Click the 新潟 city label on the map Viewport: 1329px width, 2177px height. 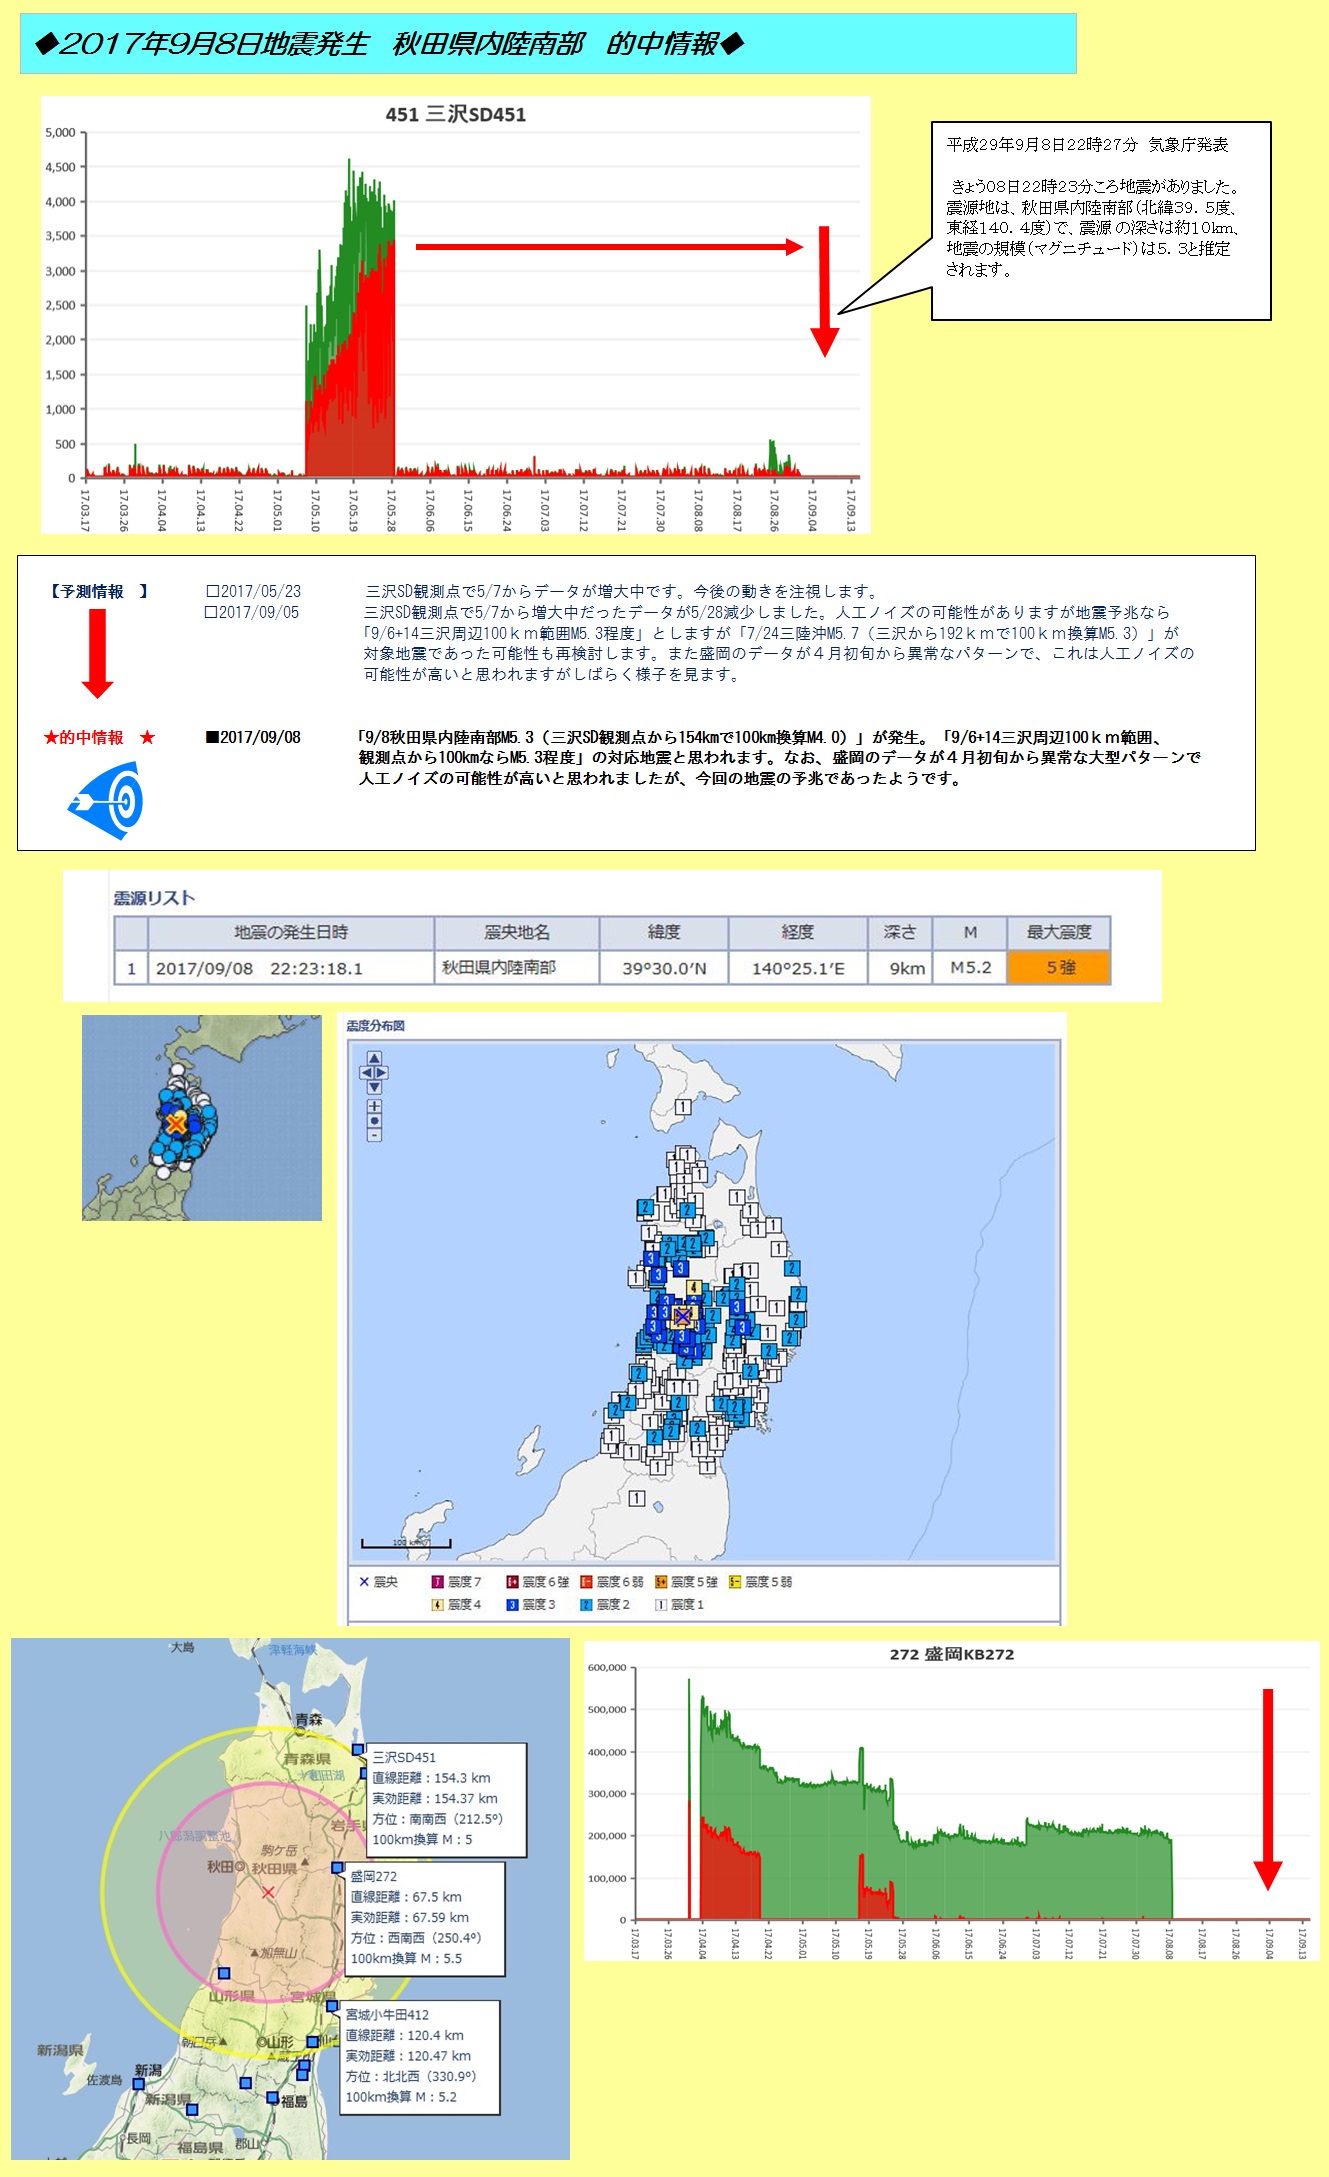[148, 2069]
